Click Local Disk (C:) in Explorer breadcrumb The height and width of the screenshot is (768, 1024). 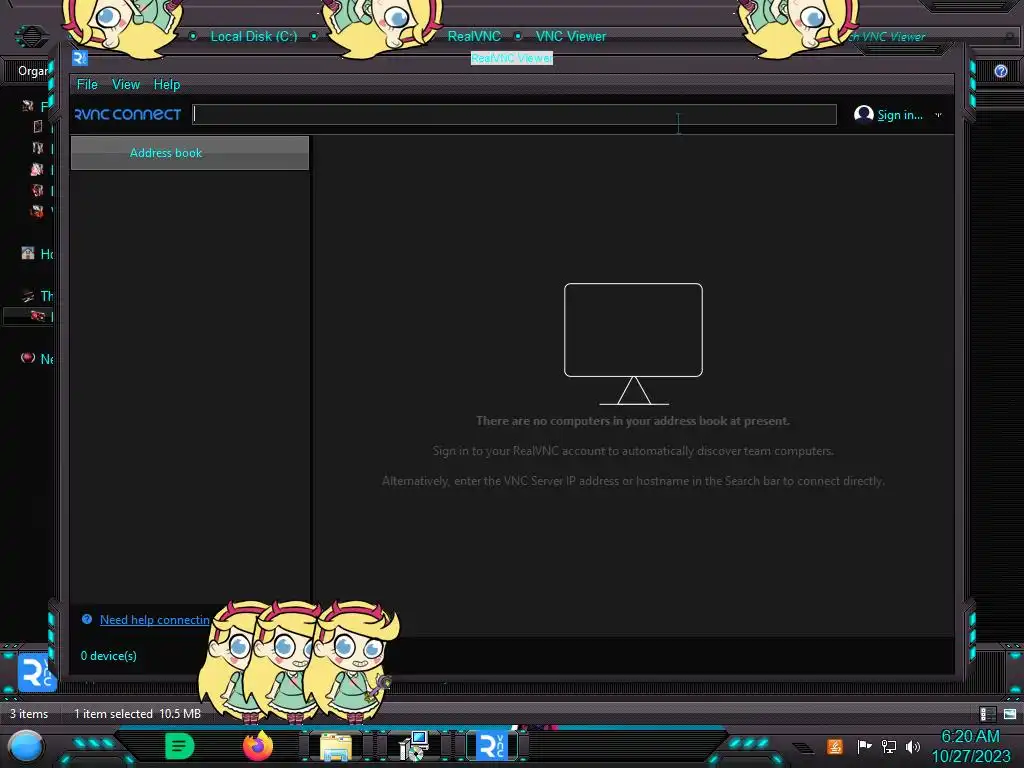[253, 37]
